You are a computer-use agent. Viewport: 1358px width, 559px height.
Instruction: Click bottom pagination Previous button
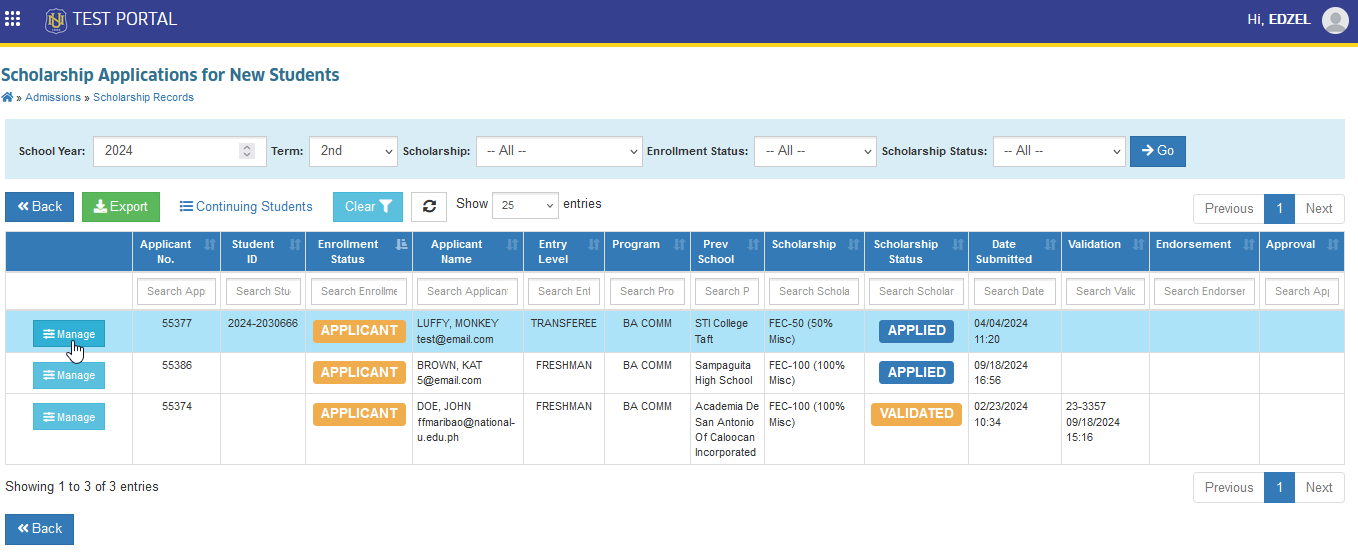(1229, 488)
